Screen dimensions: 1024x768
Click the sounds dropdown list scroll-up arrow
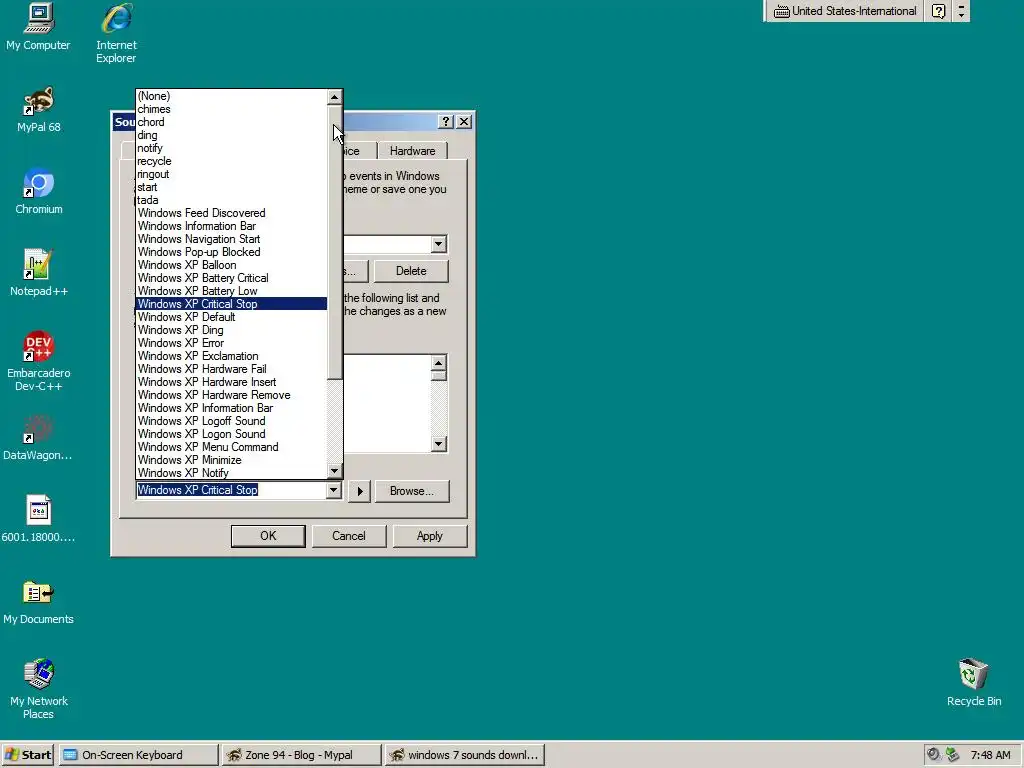pos(334,97)
